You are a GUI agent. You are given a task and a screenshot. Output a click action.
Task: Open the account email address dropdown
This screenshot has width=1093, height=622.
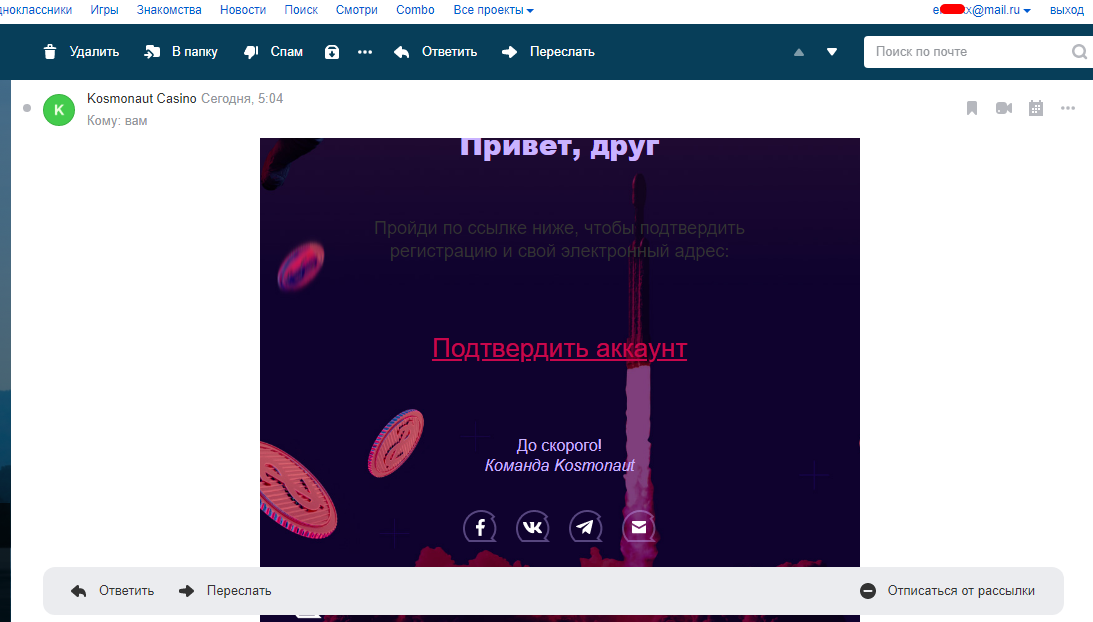tap(981, 10)
